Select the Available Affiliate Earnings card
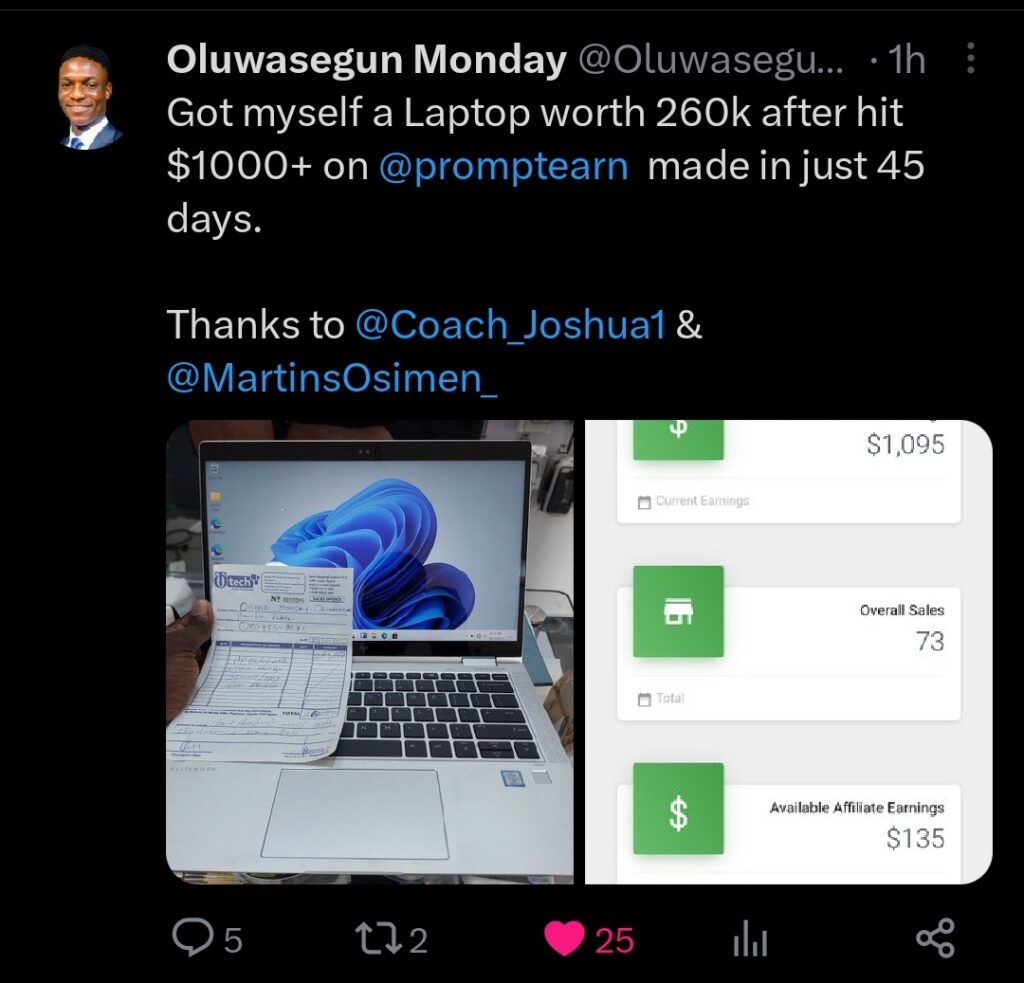The width and height of the screenshot is (1024, 983). 789,830
